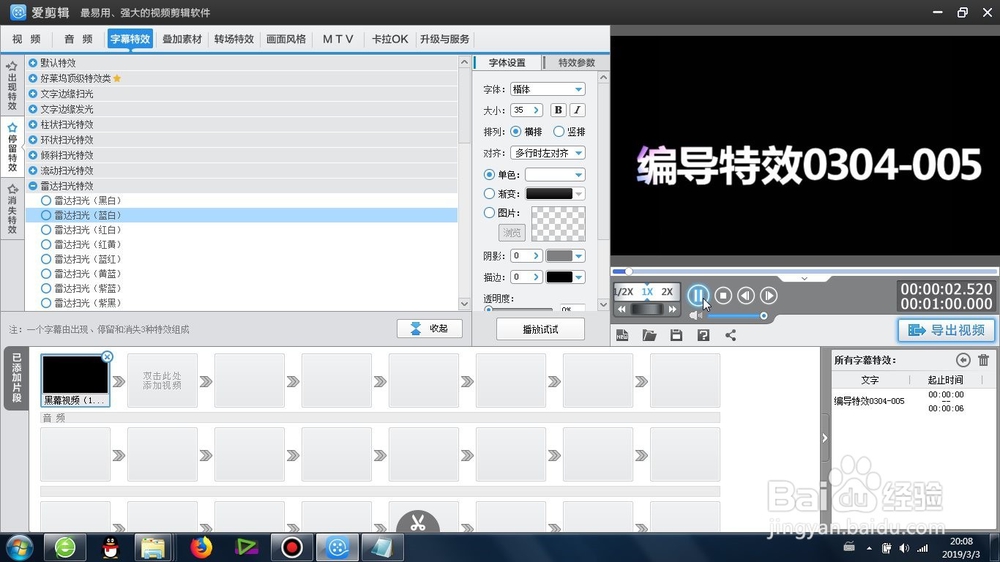This screenshot has width=1000, height=562.
Task: Expand 好莱坞顶级特效类 category
Action: tap(33, 78)
